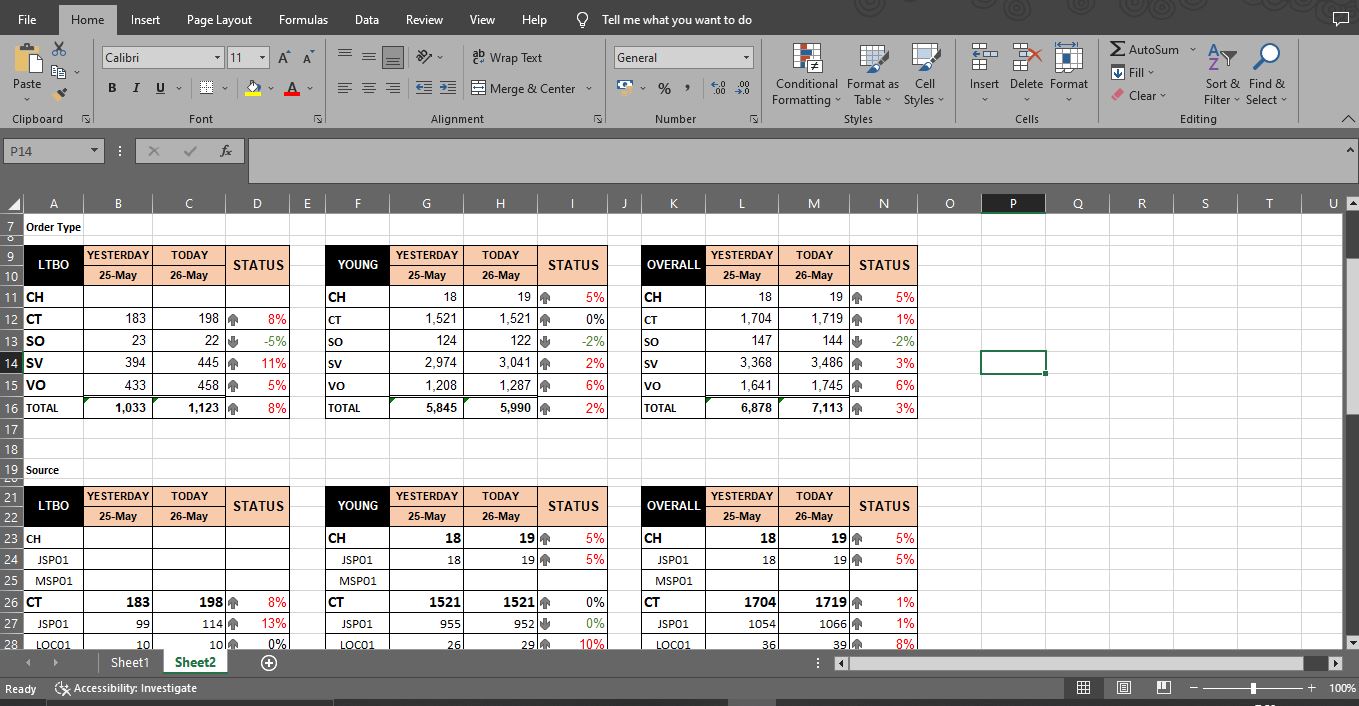Increase the indent level

(448, 88)
